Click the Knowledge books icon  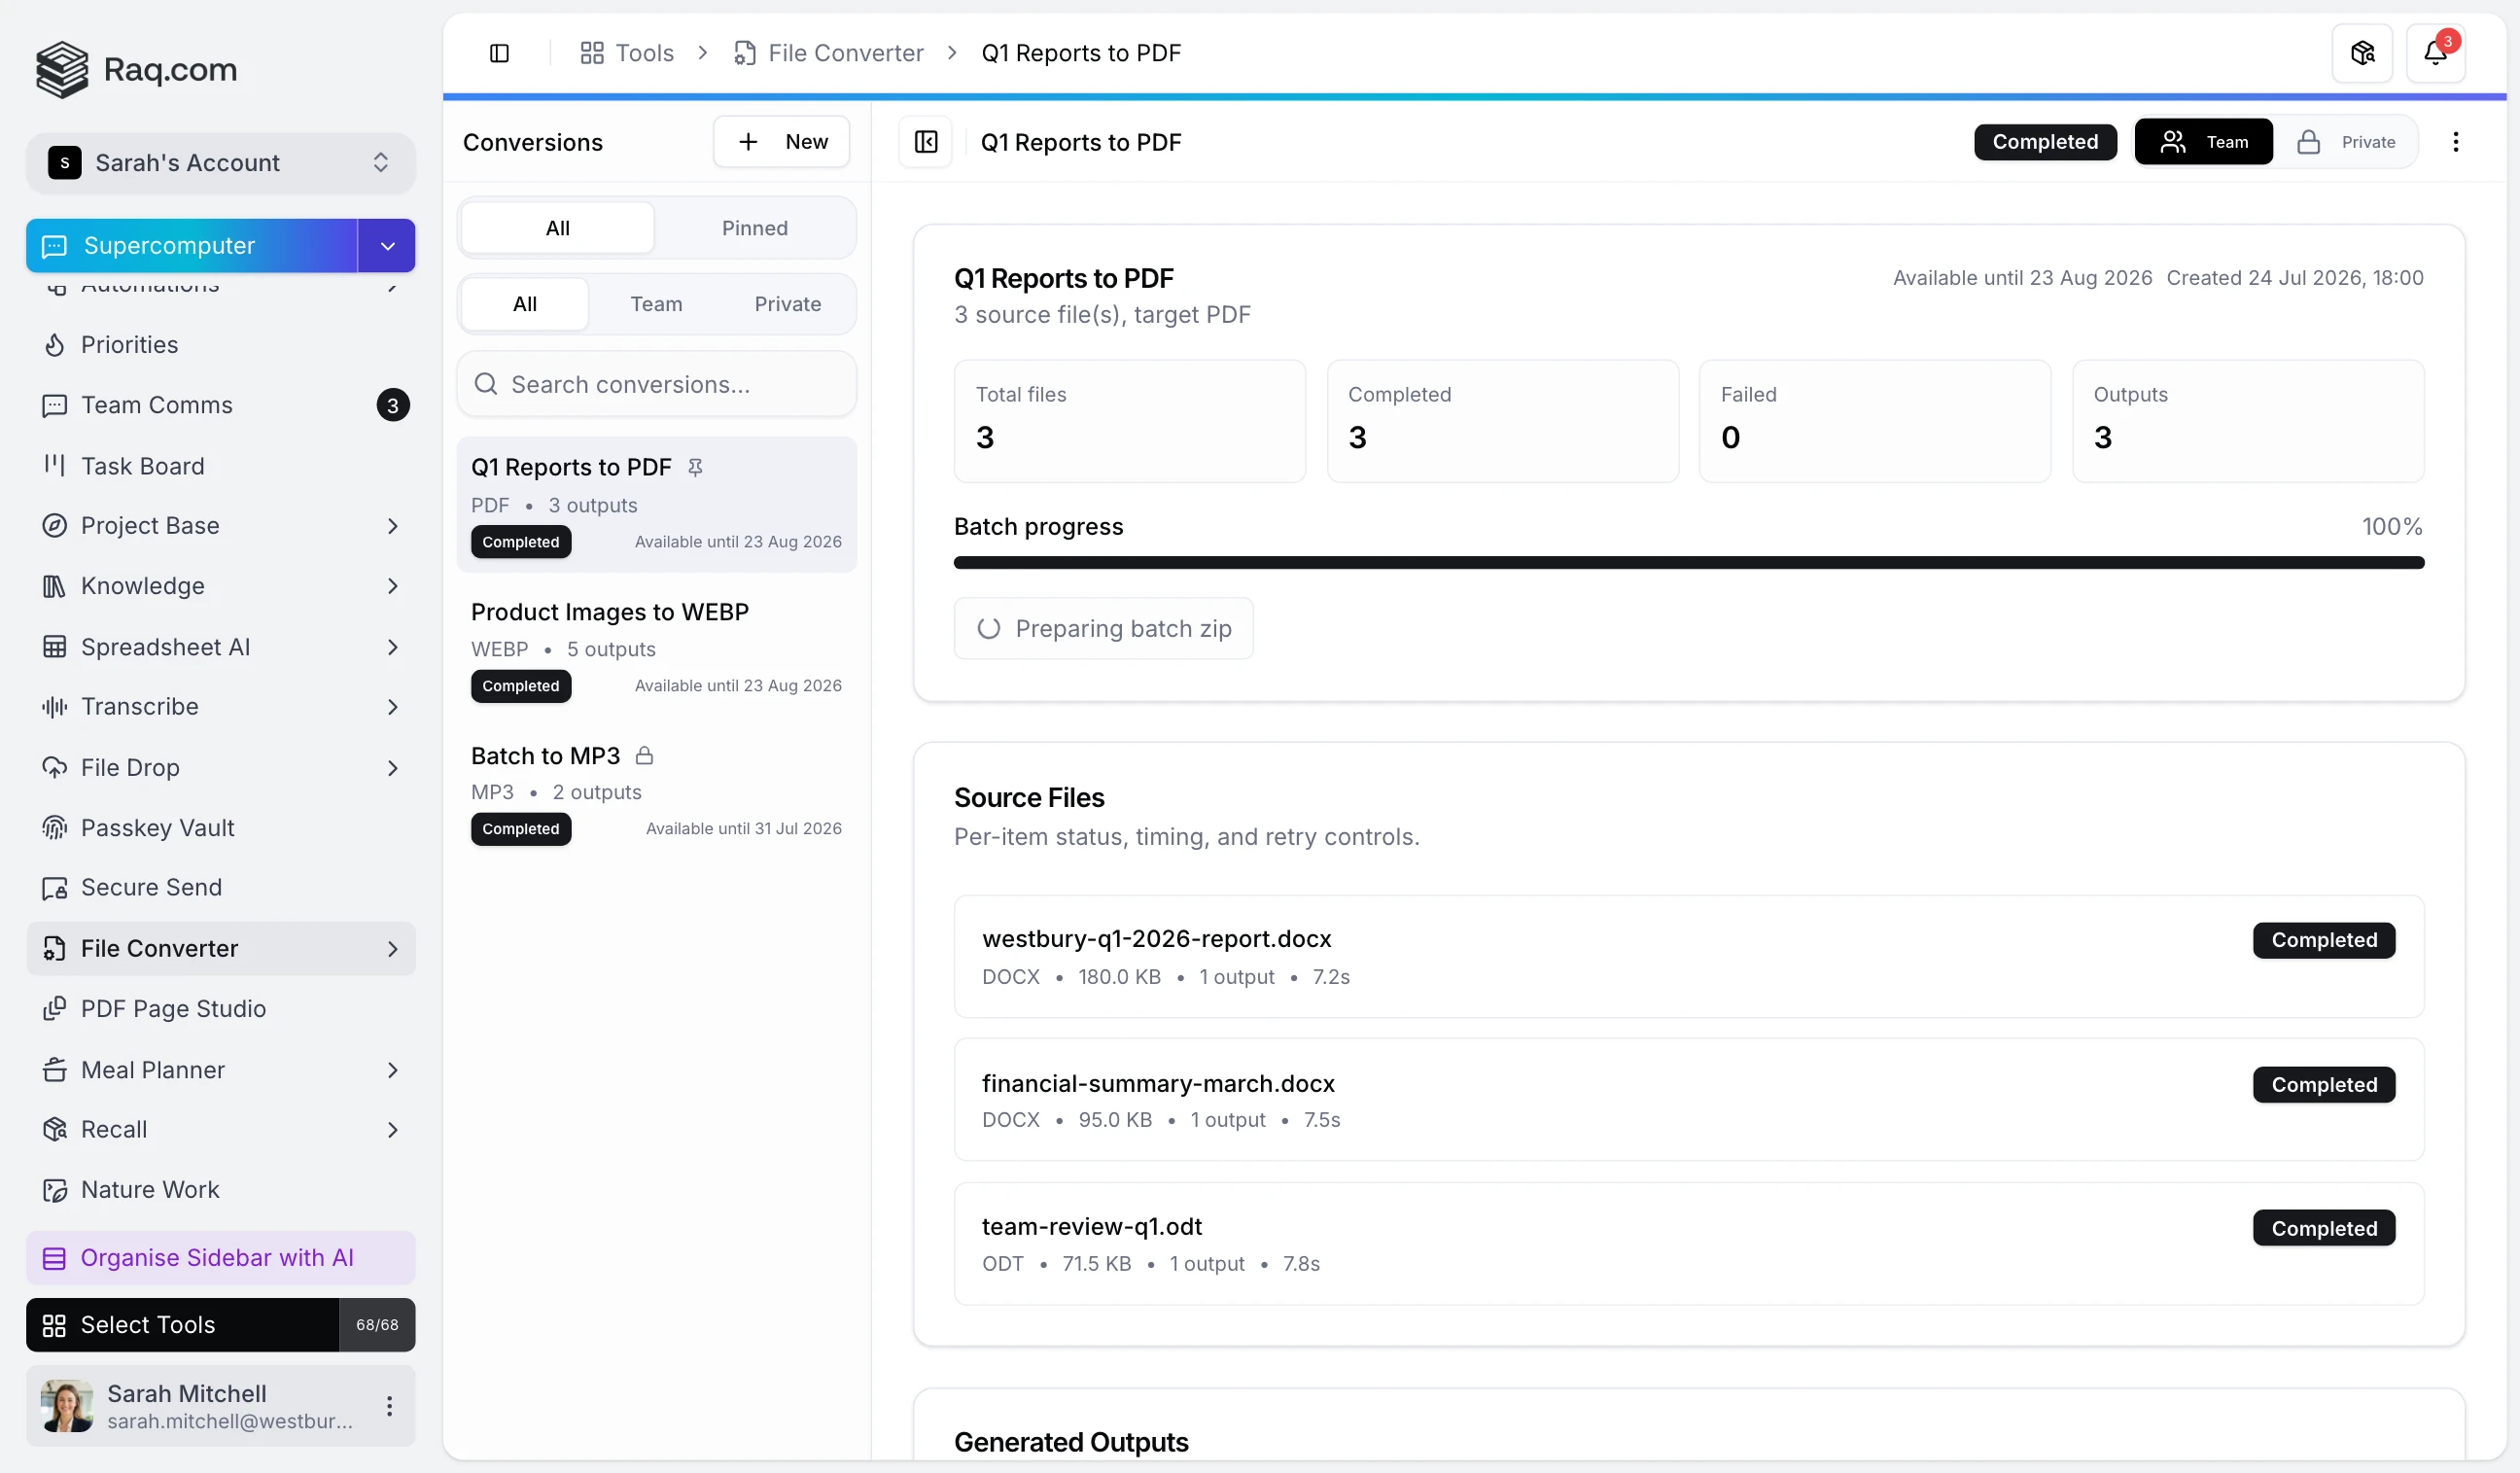(x=55, y=586)
